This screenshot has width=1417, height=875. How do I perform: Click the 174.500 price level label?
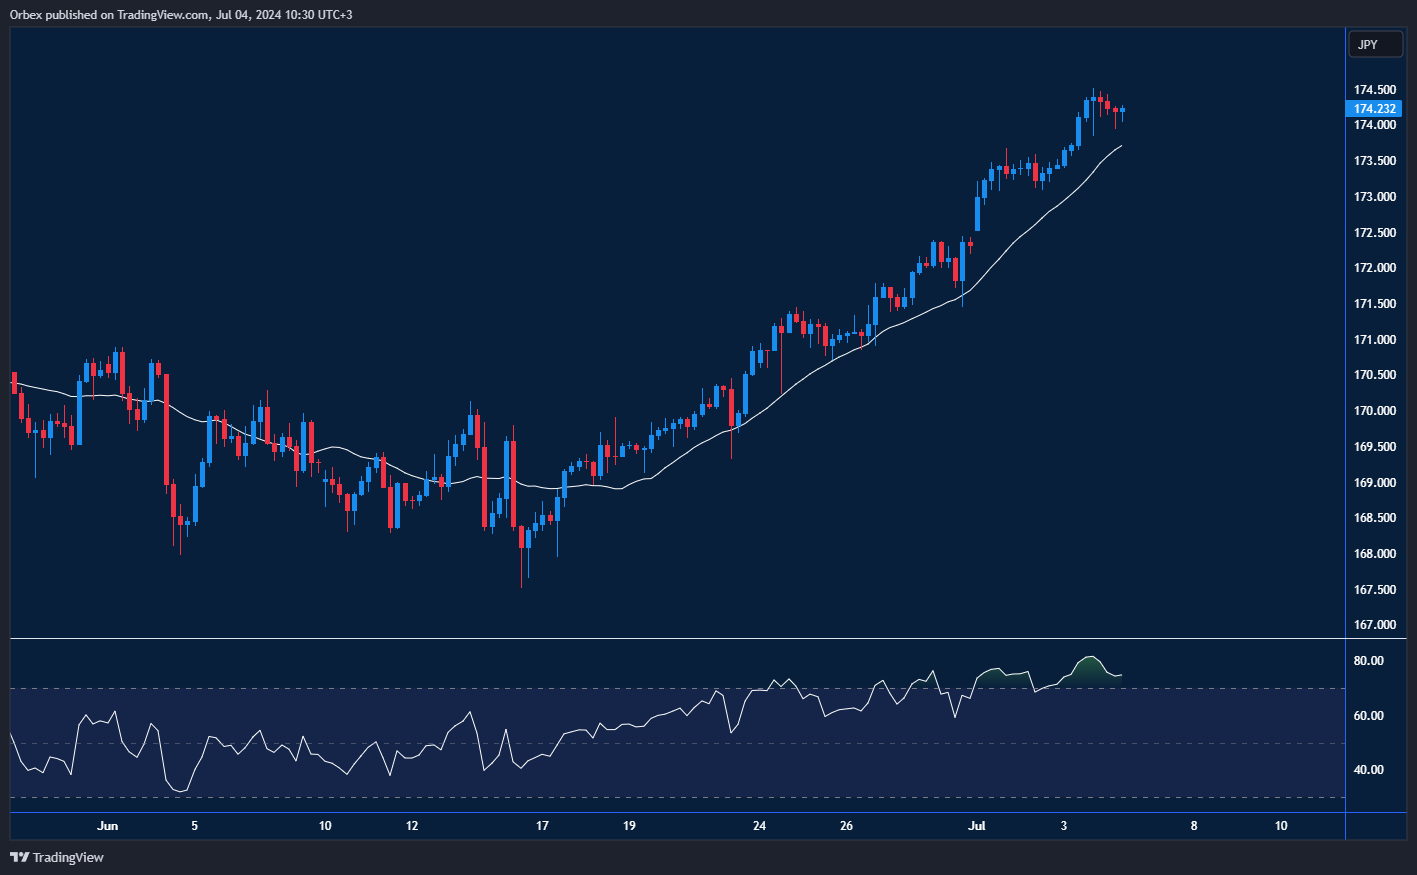[x=1375, y=89]
